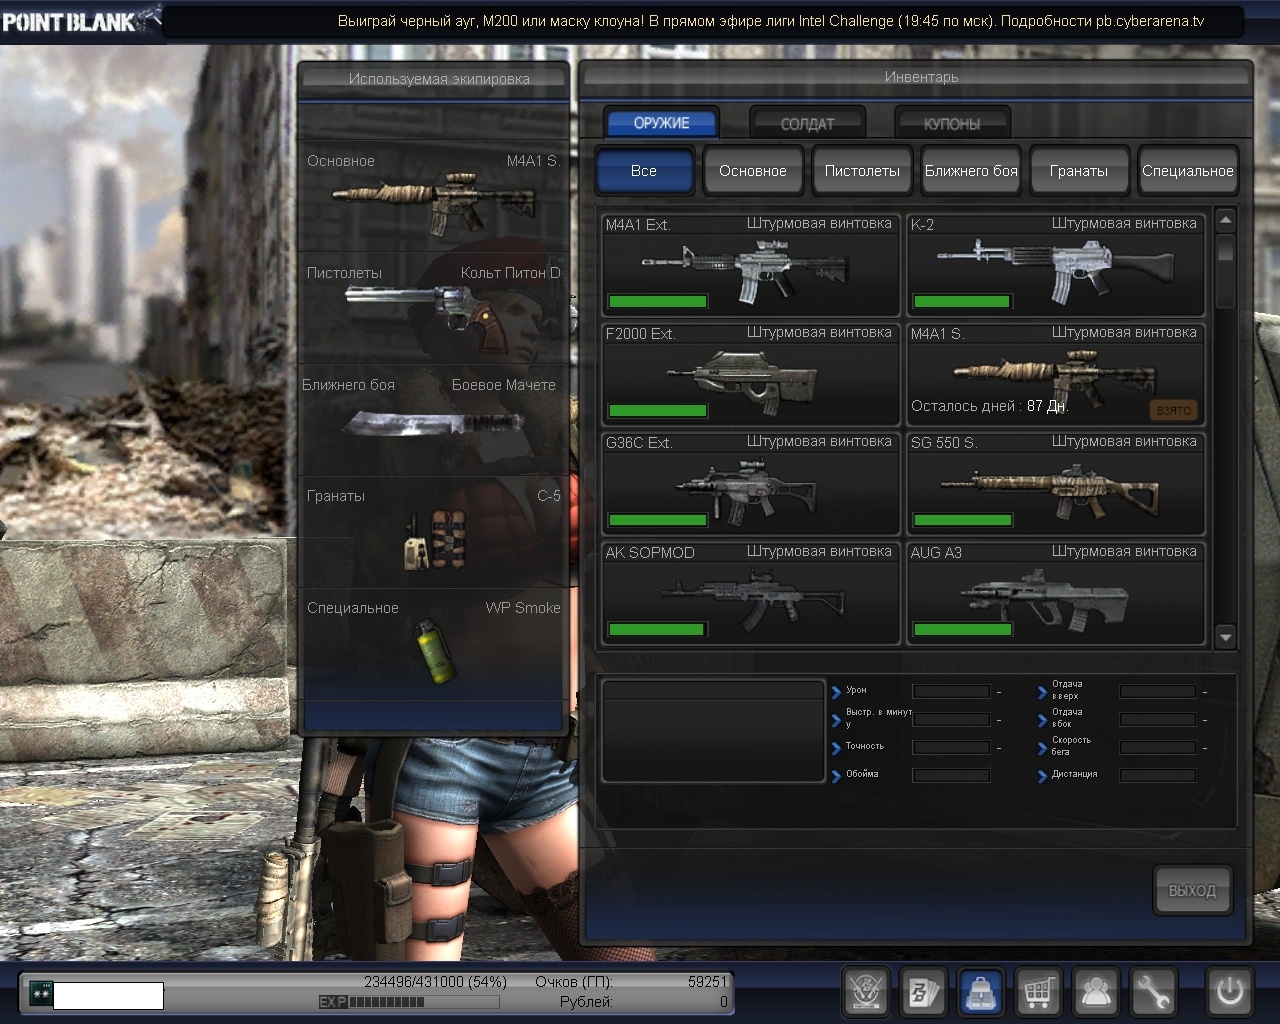The width and height of the screenshot is (1280, 1024).
Task: Click the experience text 234496/431000 (54%)
Action: point(435,982)
